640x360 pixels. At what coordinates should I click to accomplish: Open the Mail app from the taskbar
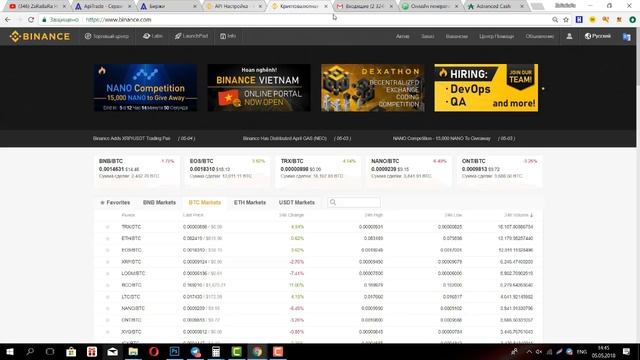click(x=113, y=351)
